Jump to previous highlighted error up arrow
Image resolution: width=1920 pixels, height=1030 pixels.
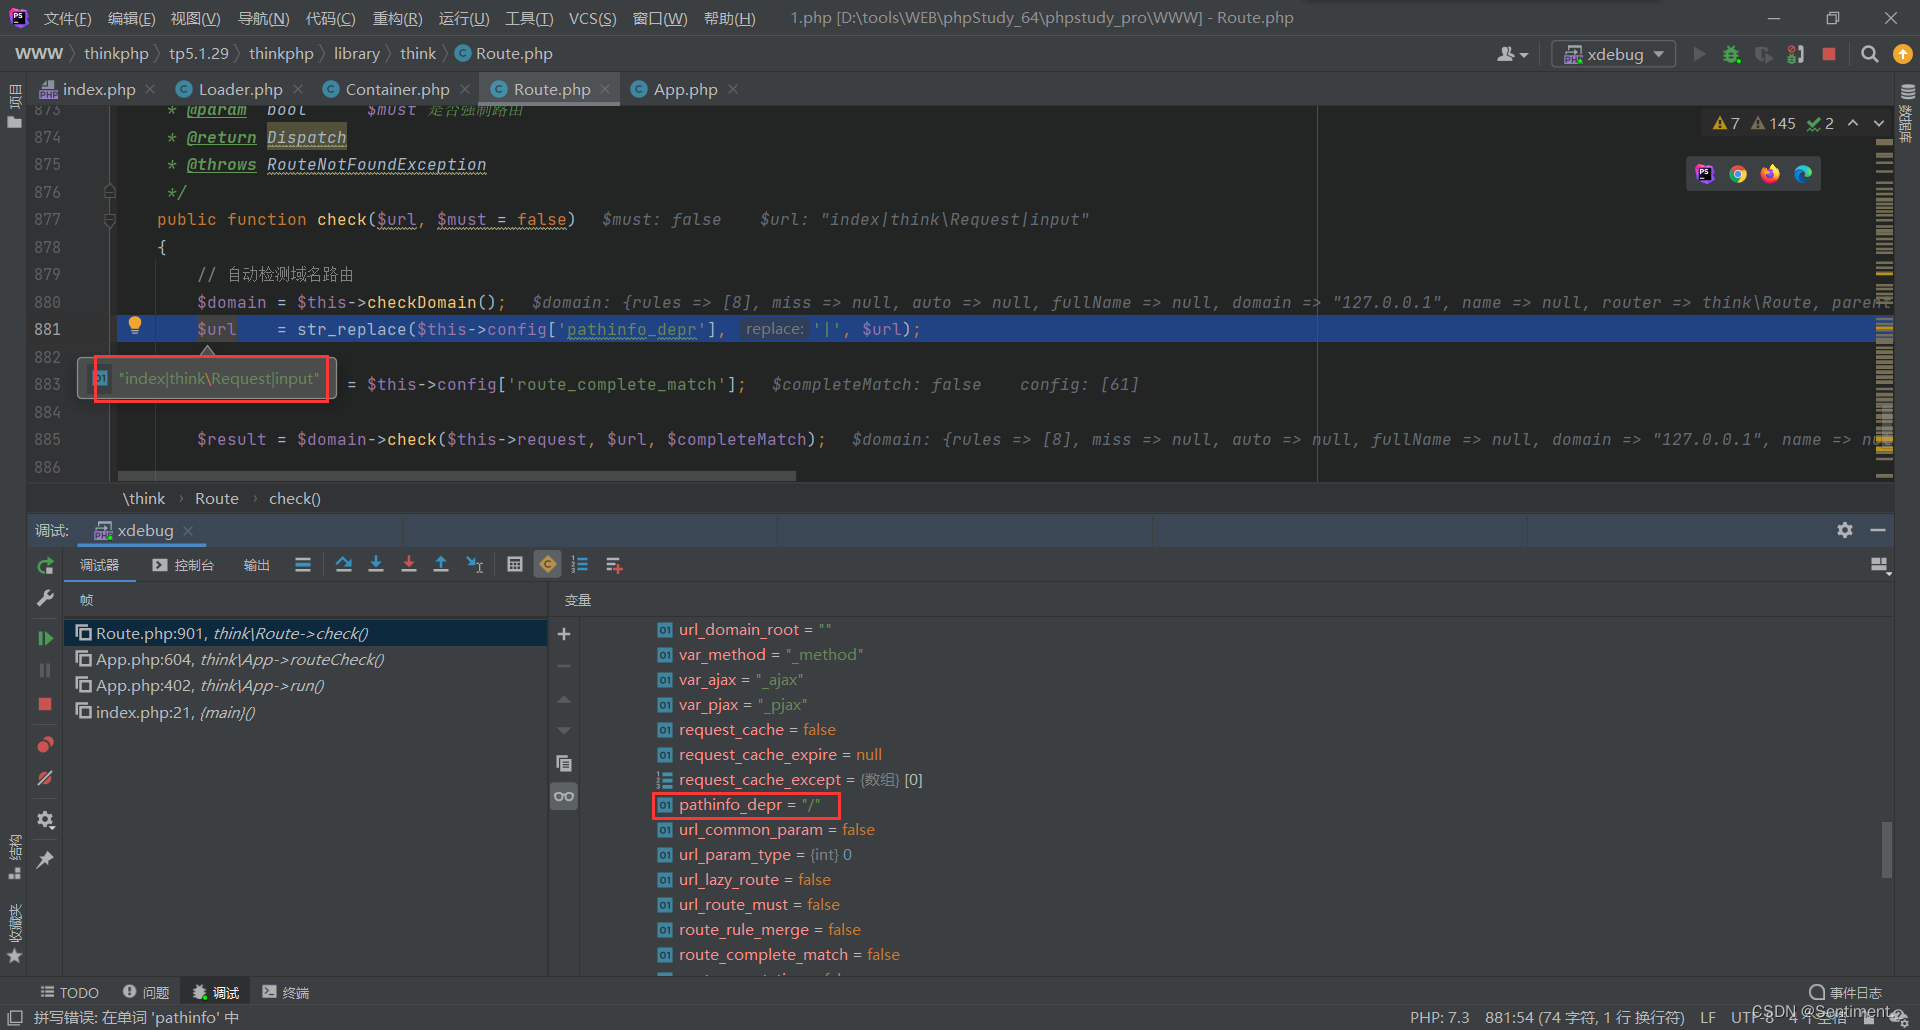coord(1853,123)
